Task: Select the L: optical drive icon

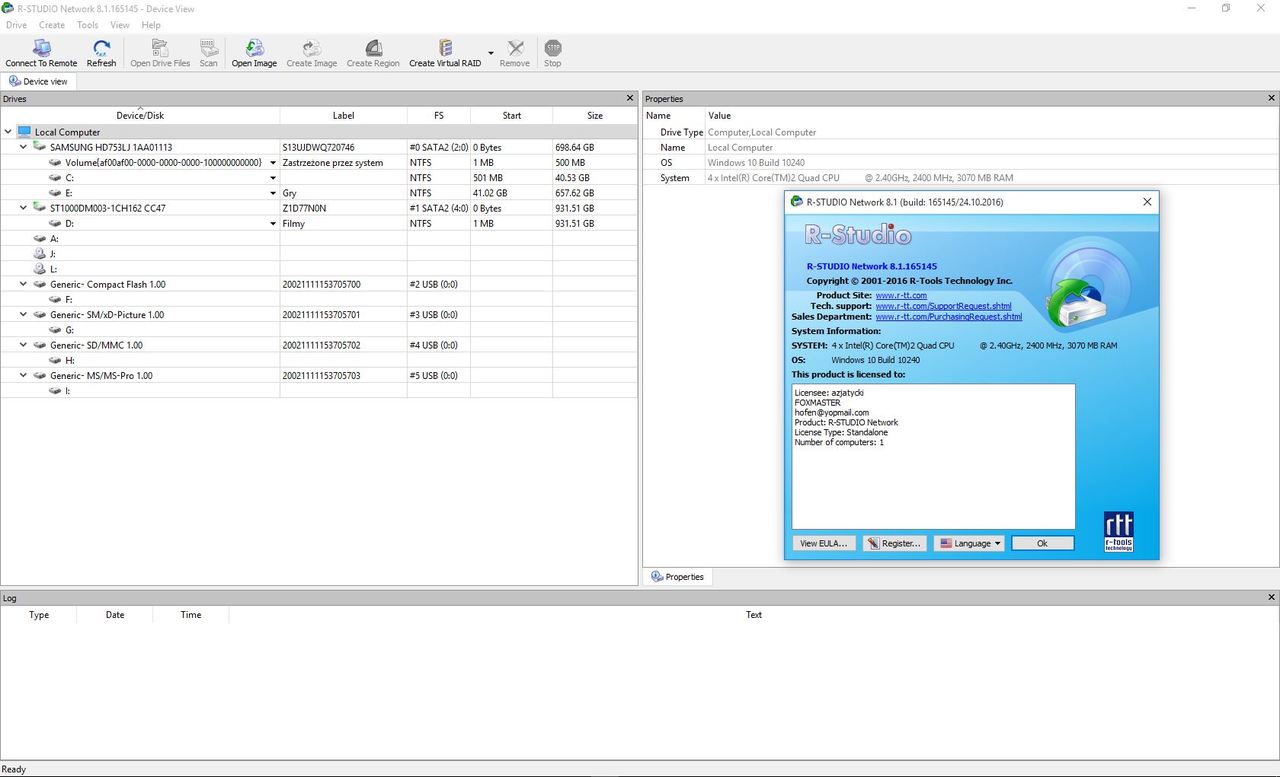Action: (40, 269)
